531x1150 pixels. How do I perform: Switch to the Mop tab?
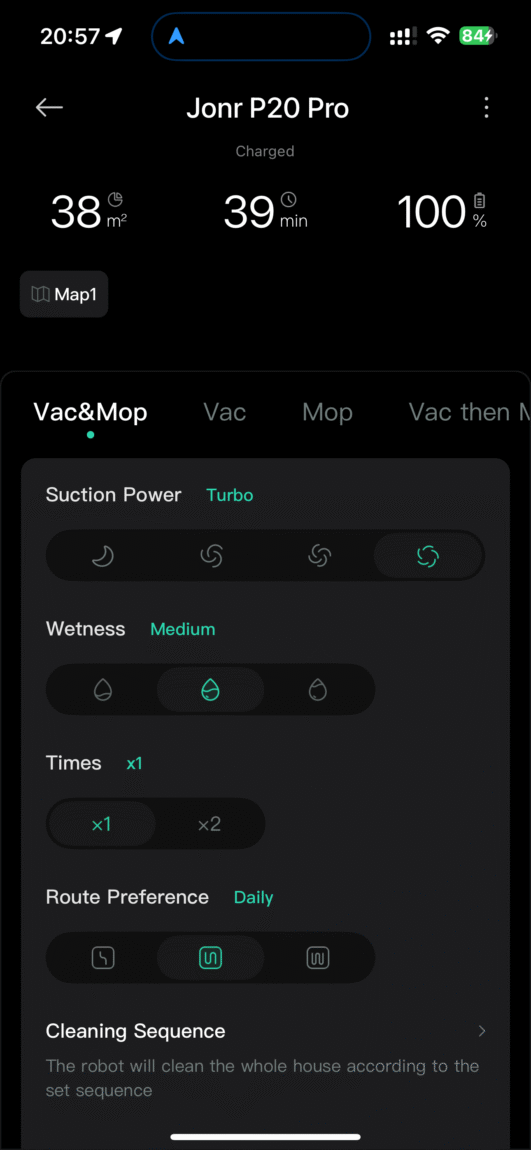[x=327, y=412]
